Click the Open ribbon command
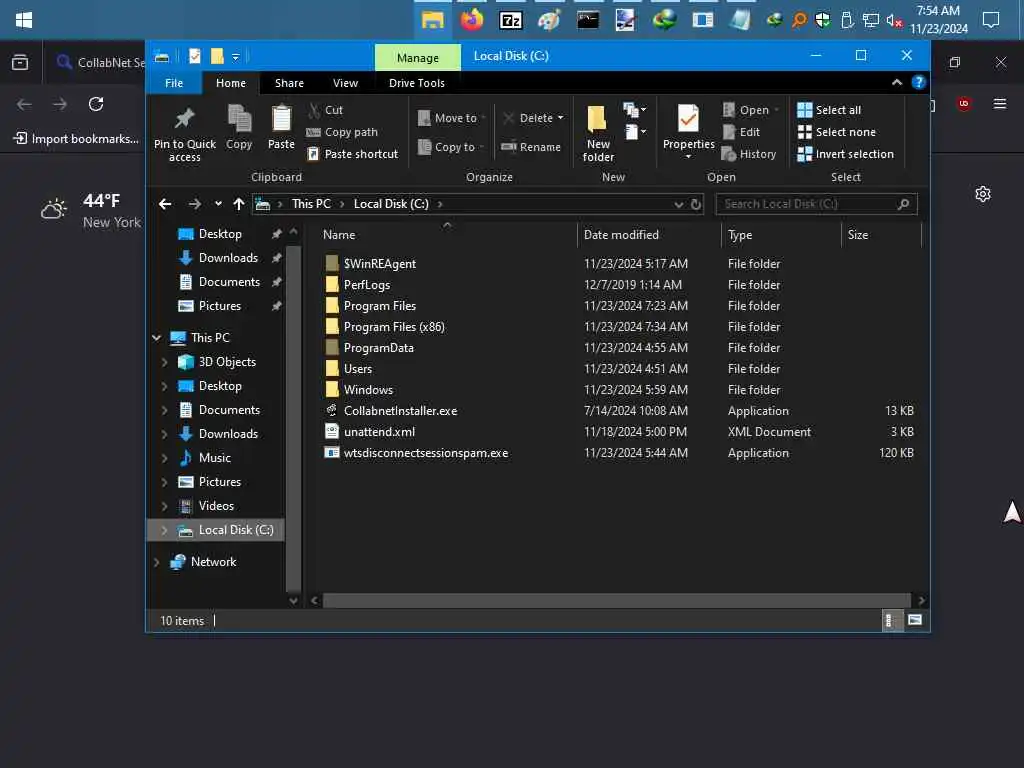 [750, 110]
